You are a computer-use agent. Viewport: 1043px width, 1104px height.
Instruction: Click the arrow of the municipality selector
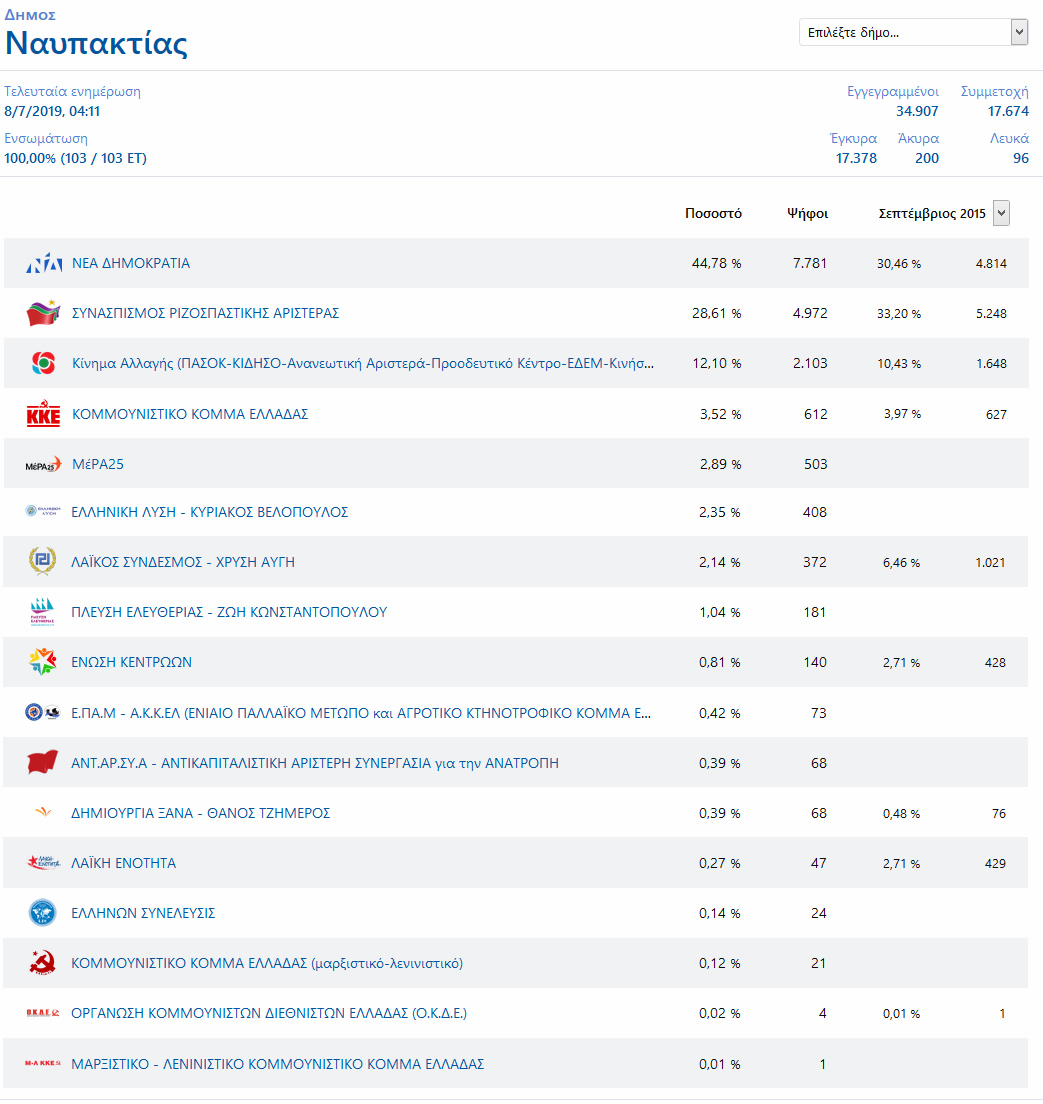1019,32
